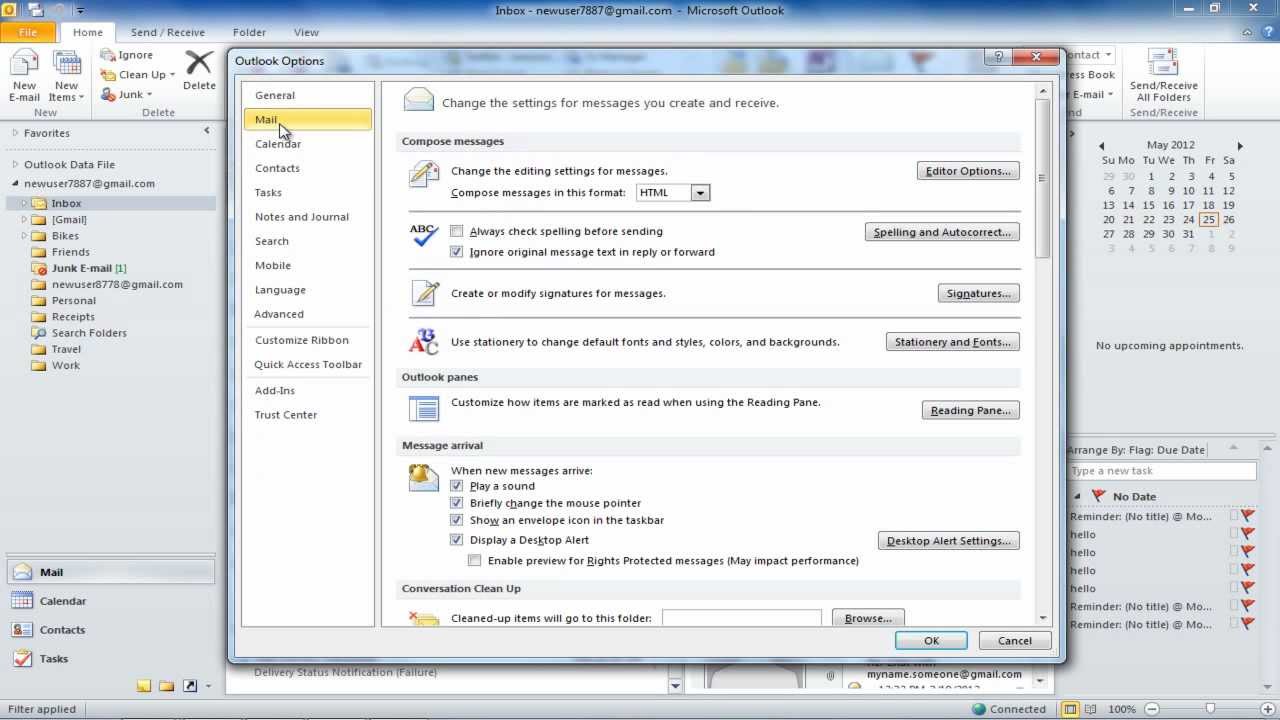Enable preview for Rights Protected messages
Screen dimensions: 1280x720
tap(475, 561)
